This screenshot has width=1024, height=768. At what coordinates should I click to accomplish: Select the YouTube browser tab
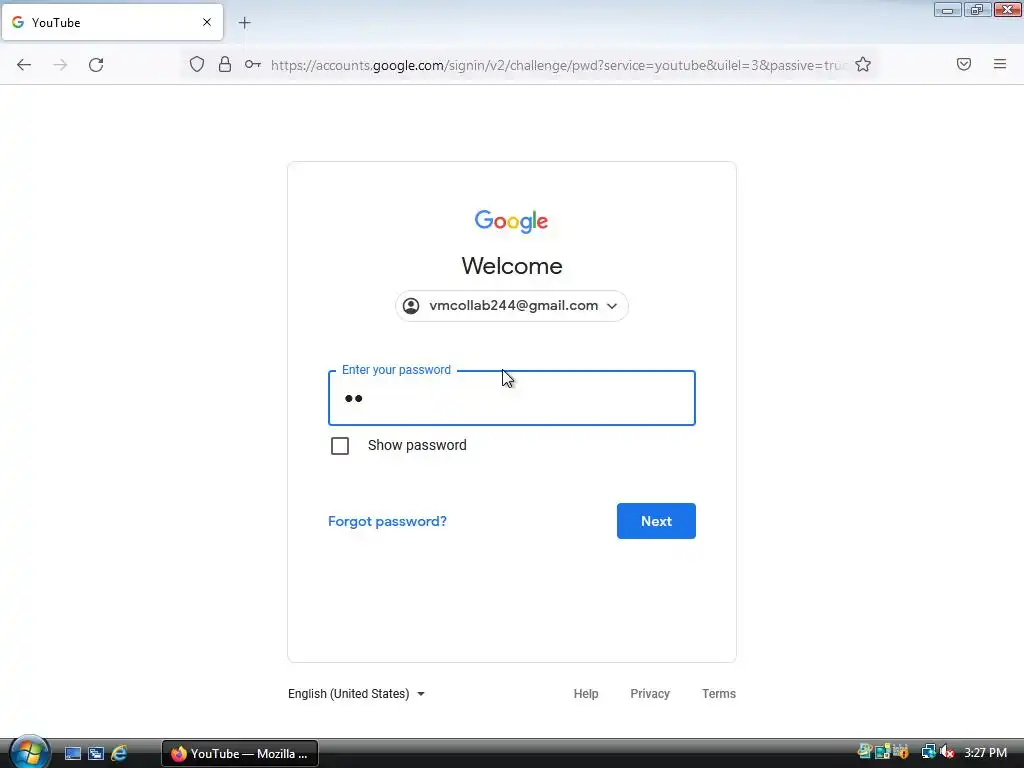tap(112, 22)
